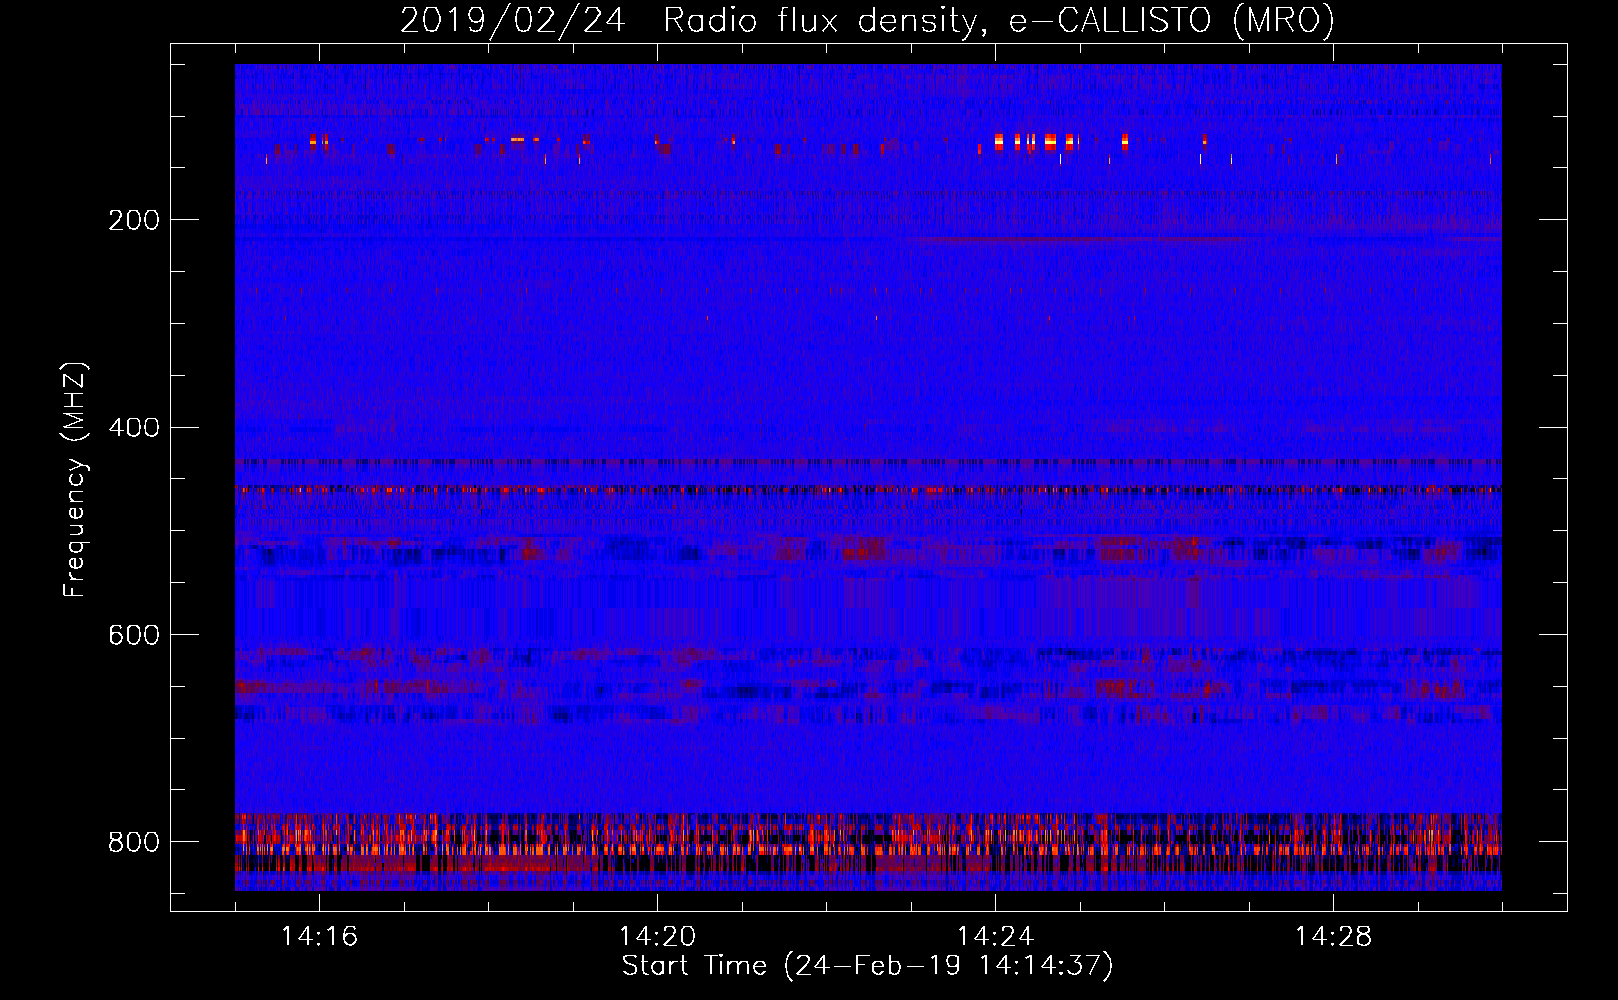
Task: Click the plot title "Radio flux density, e-CALLISTO (MRO)"
Action: [x=998, y=20]
